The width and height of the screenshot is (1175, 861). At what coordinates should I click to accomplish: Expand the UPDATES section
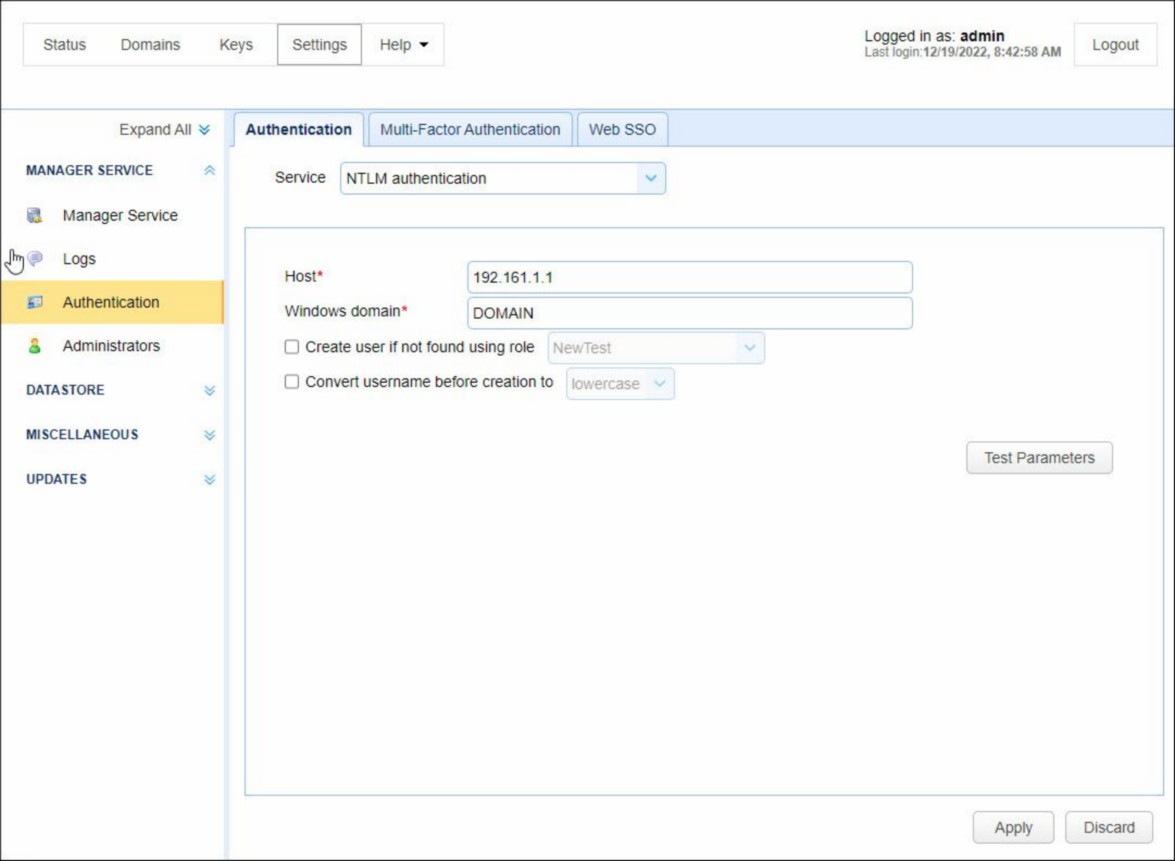coord(209,480)
